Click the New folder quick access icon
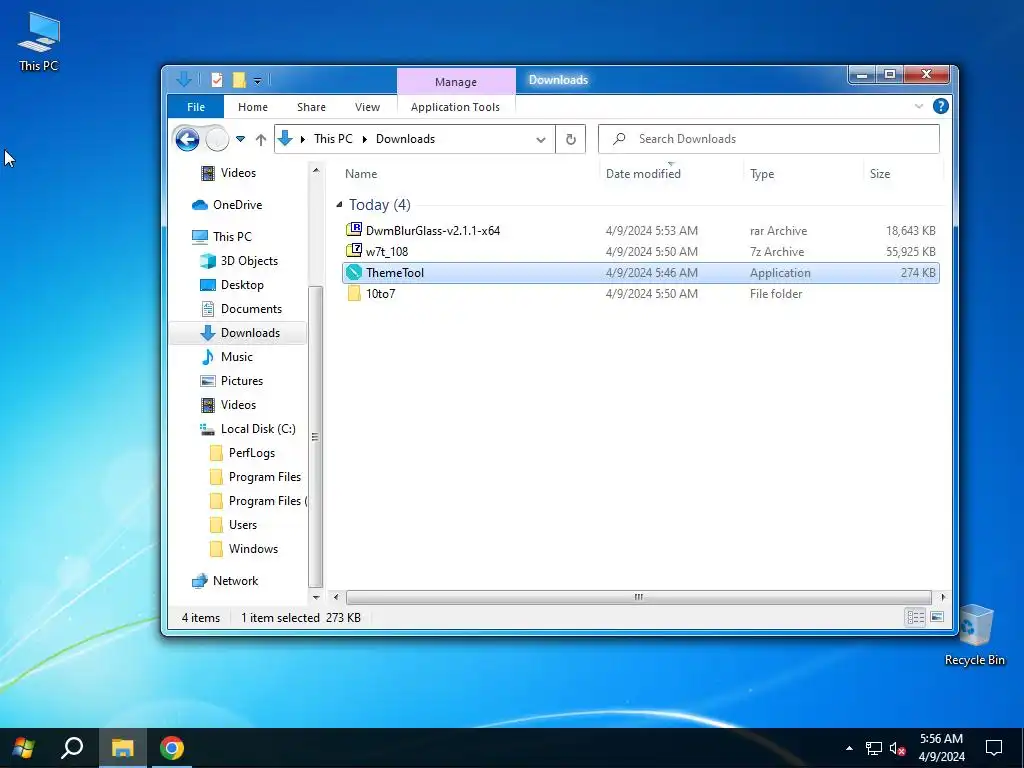Screen dimensions: 1024x768 (239, 80)
